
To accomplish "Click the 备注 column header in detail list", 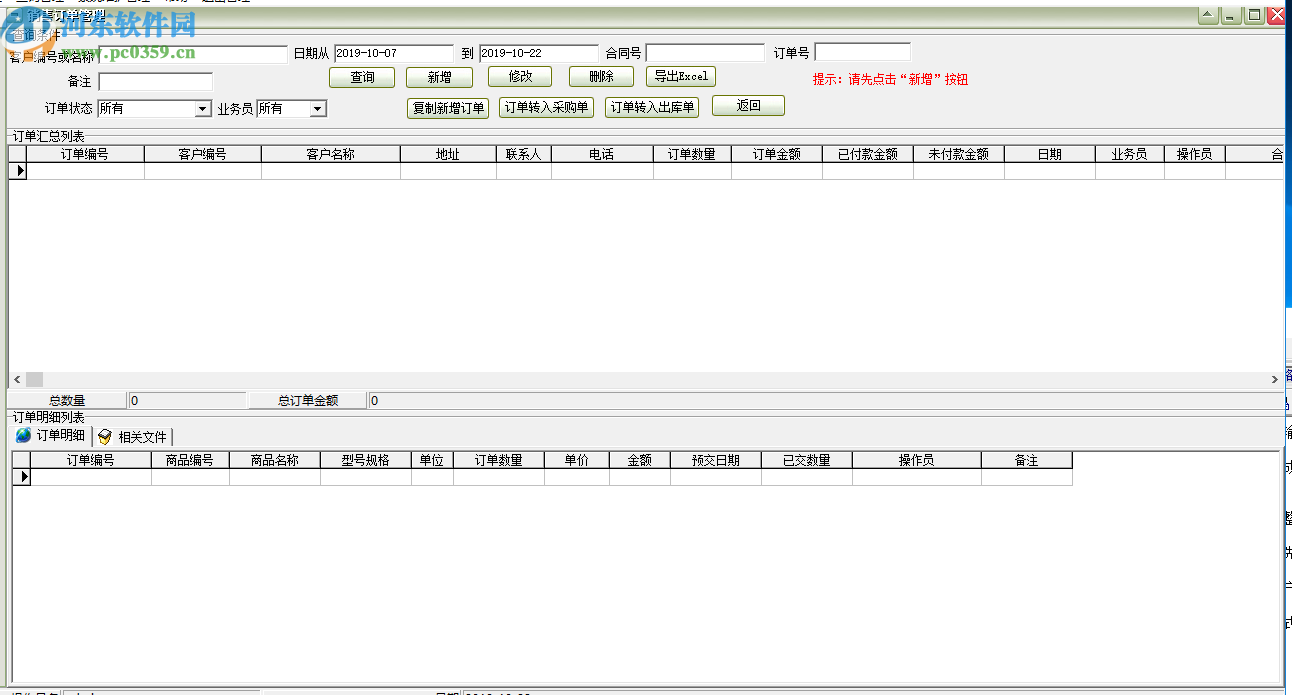I will (1027, 460).
